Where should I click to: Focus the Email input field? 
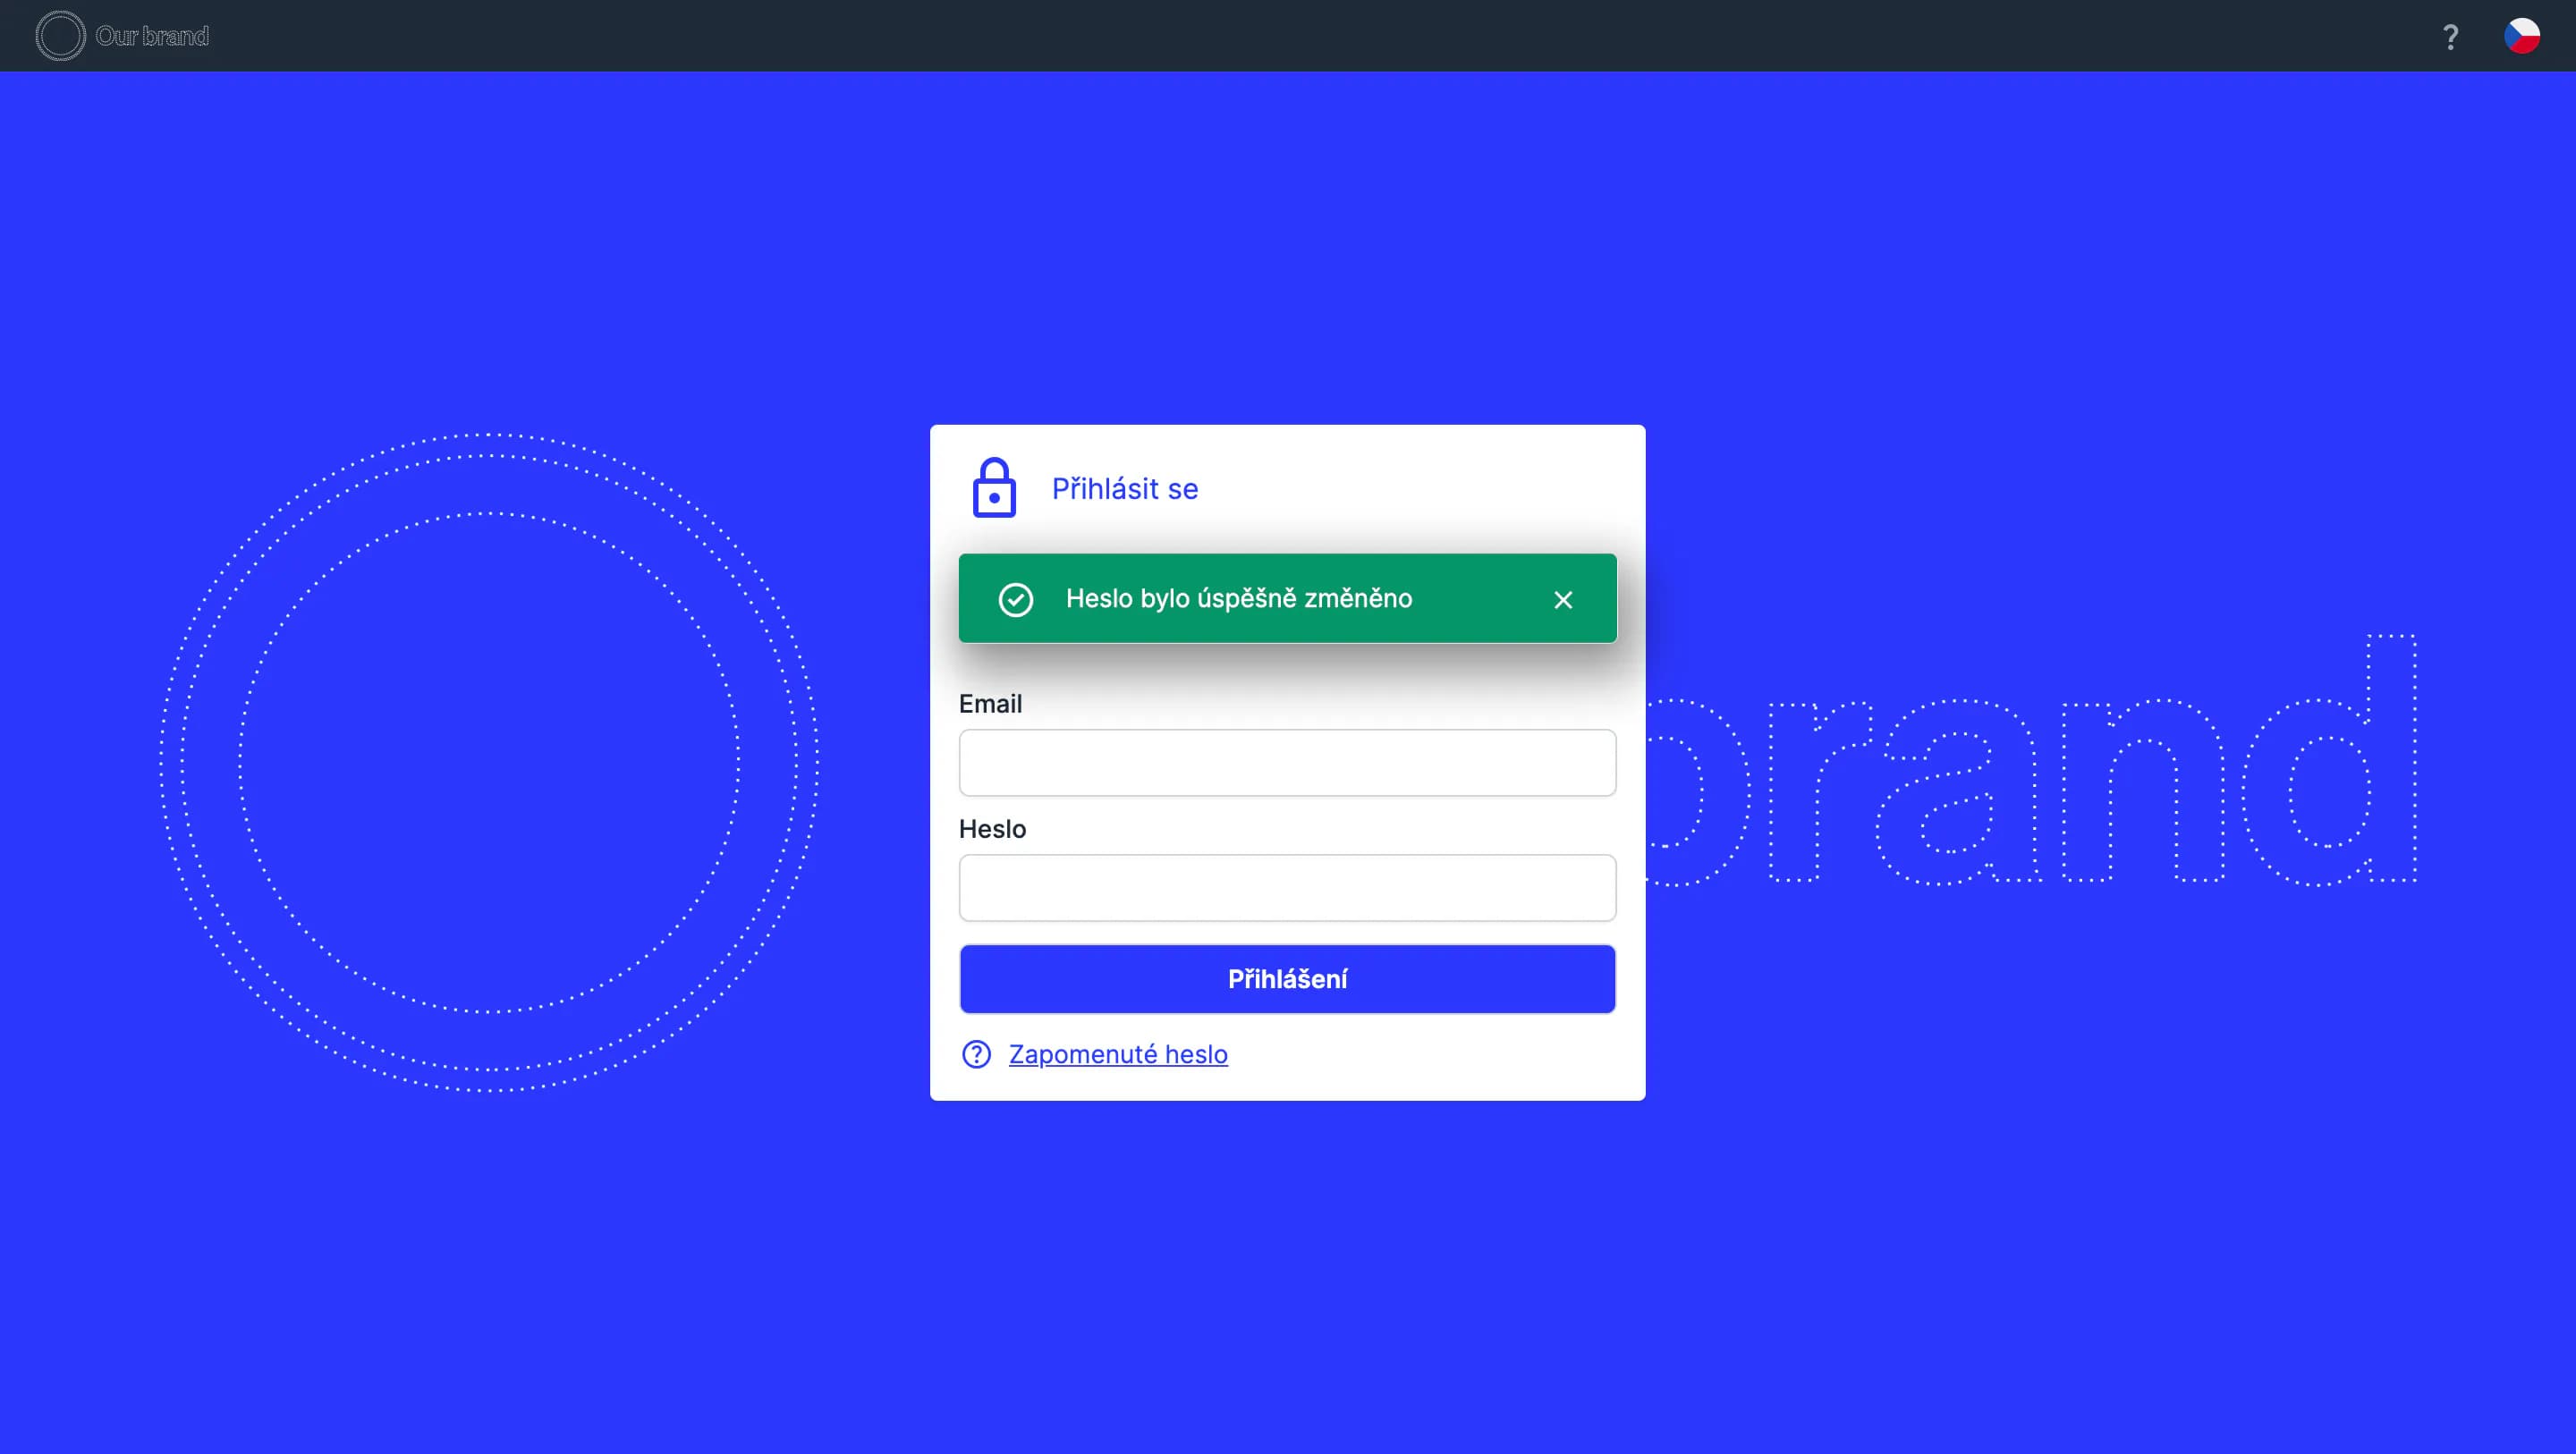coord(1287,763)
